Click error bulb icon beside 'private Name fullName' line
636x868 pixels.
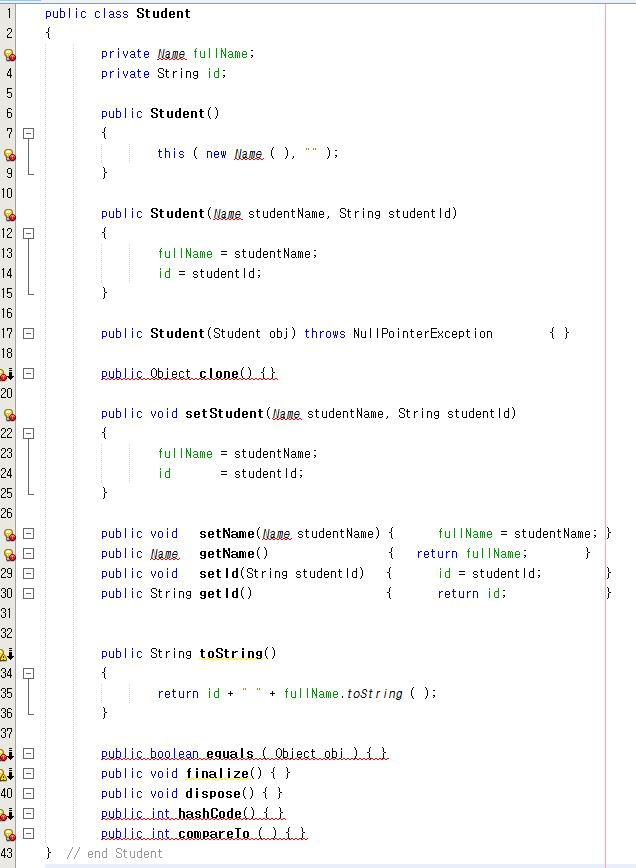(x=9, y=54)
